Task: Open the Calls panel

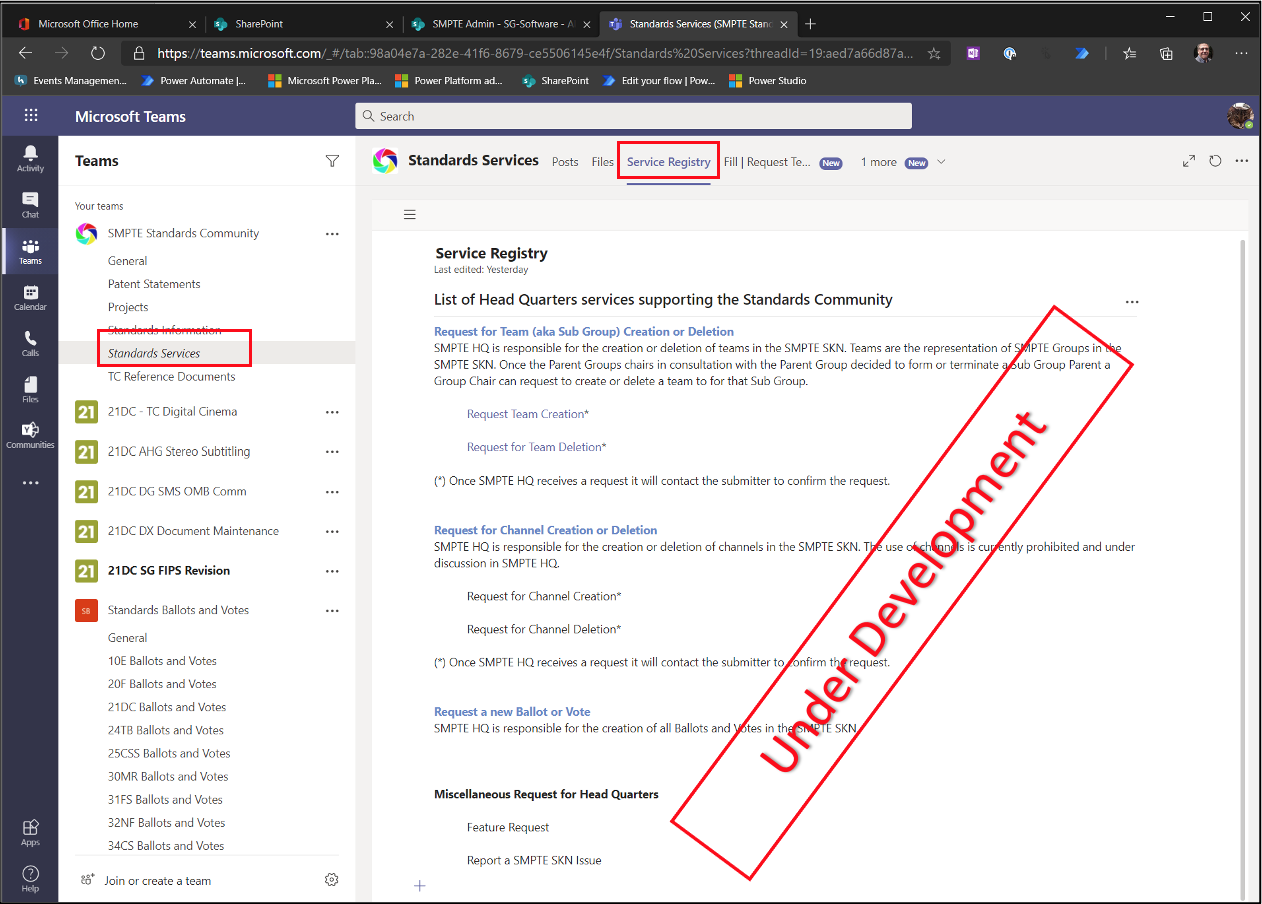Action: click(x=30, y=341)
